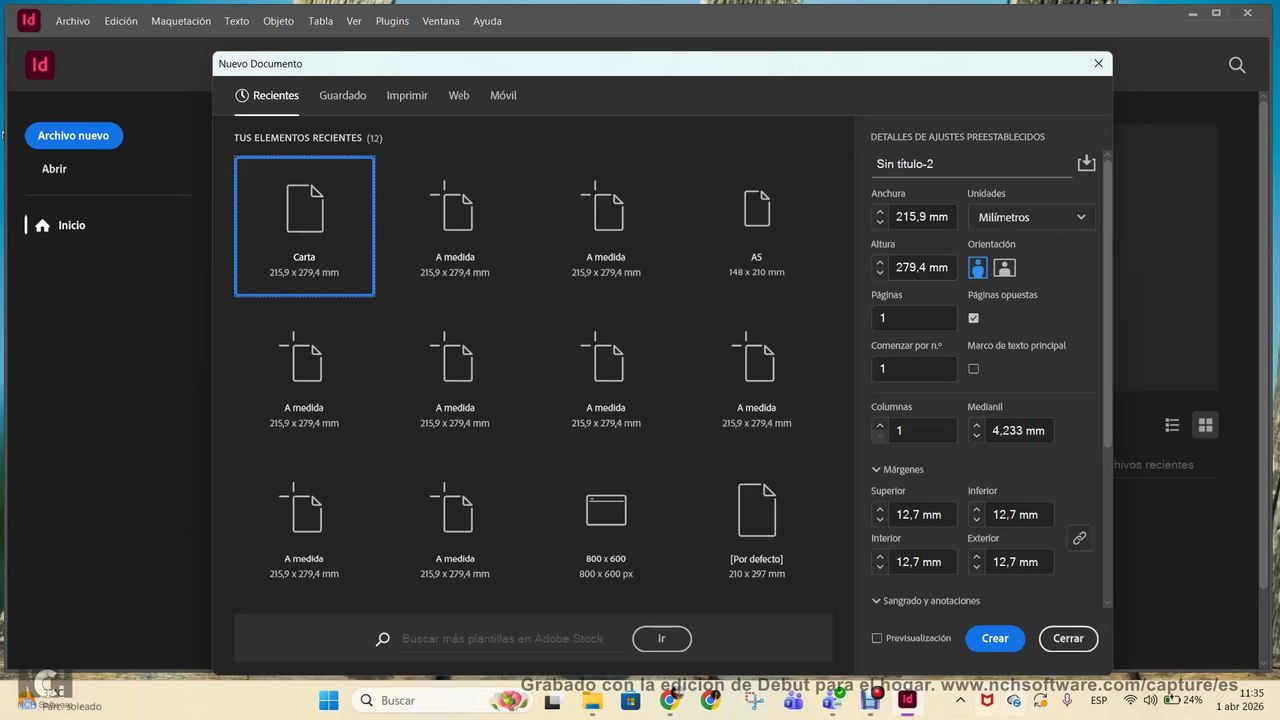Click the search magnifier in InDesign window

coord(1237,65)
